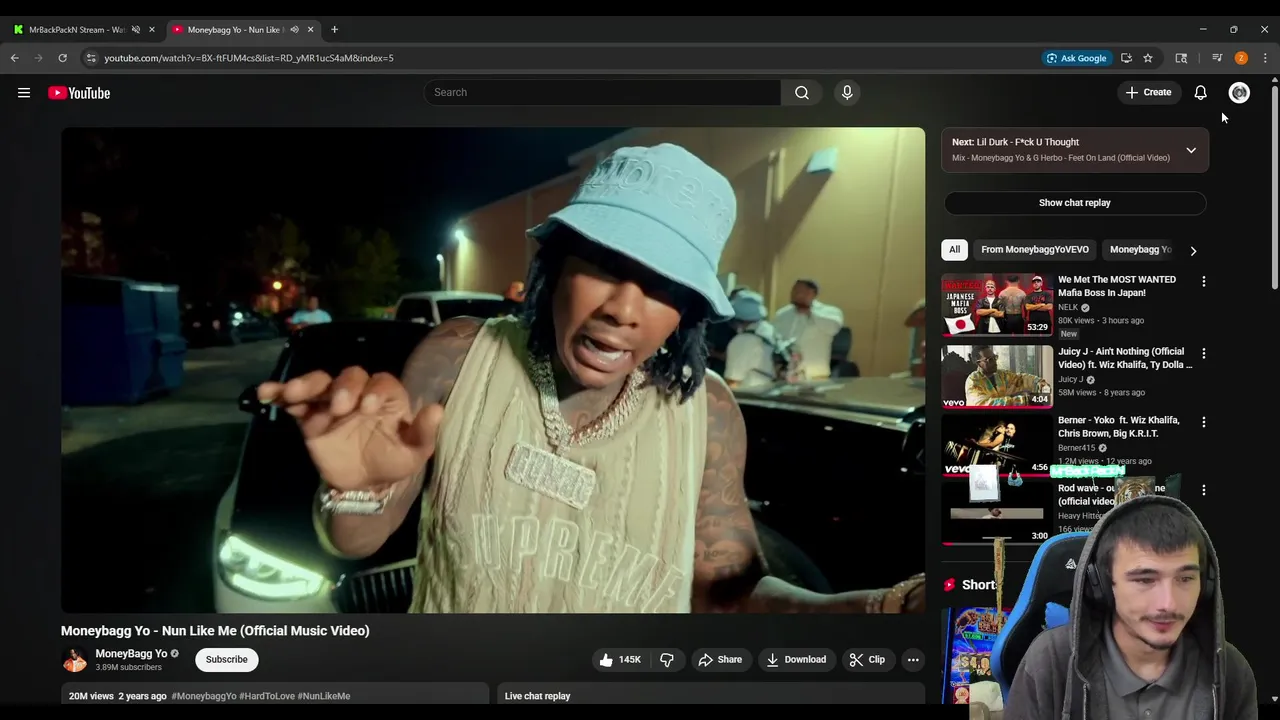Open the YouTube account avatar menu
The image size is (1280, 720).
(x=1239, y=93)
